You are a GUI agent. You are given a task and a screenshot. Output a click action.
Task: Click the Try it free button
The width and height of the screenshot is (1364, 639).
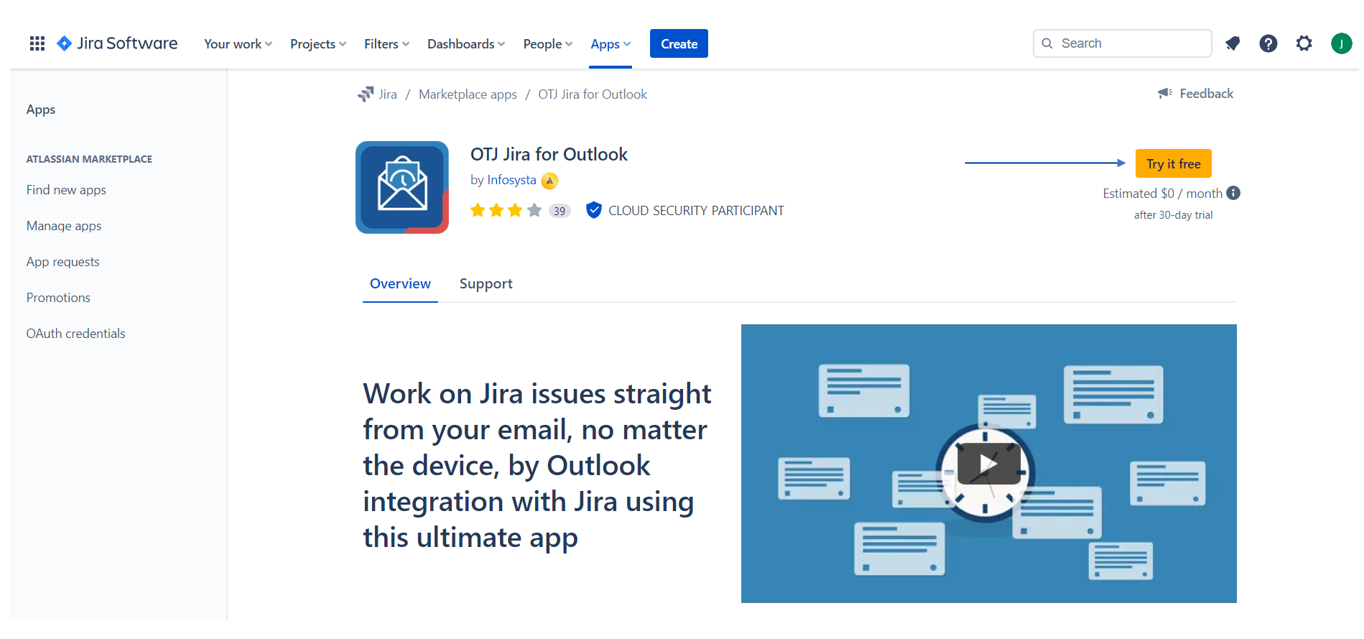click(x=1173, y=164)
